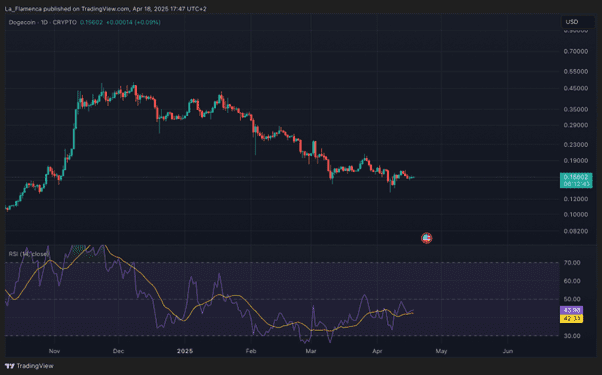Click the 0.19000 price axis label
Image resolution: width=602 pixels, height=375 pixels.
(576, 161)
